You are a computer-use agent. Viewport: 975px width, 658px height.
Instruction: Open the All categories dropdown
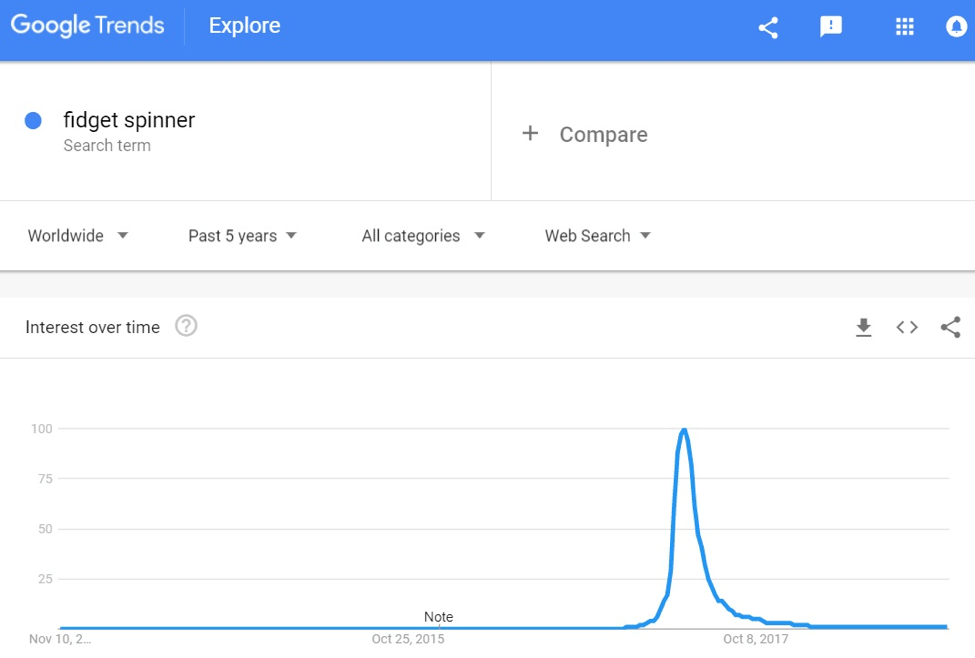tap(423, 236)
